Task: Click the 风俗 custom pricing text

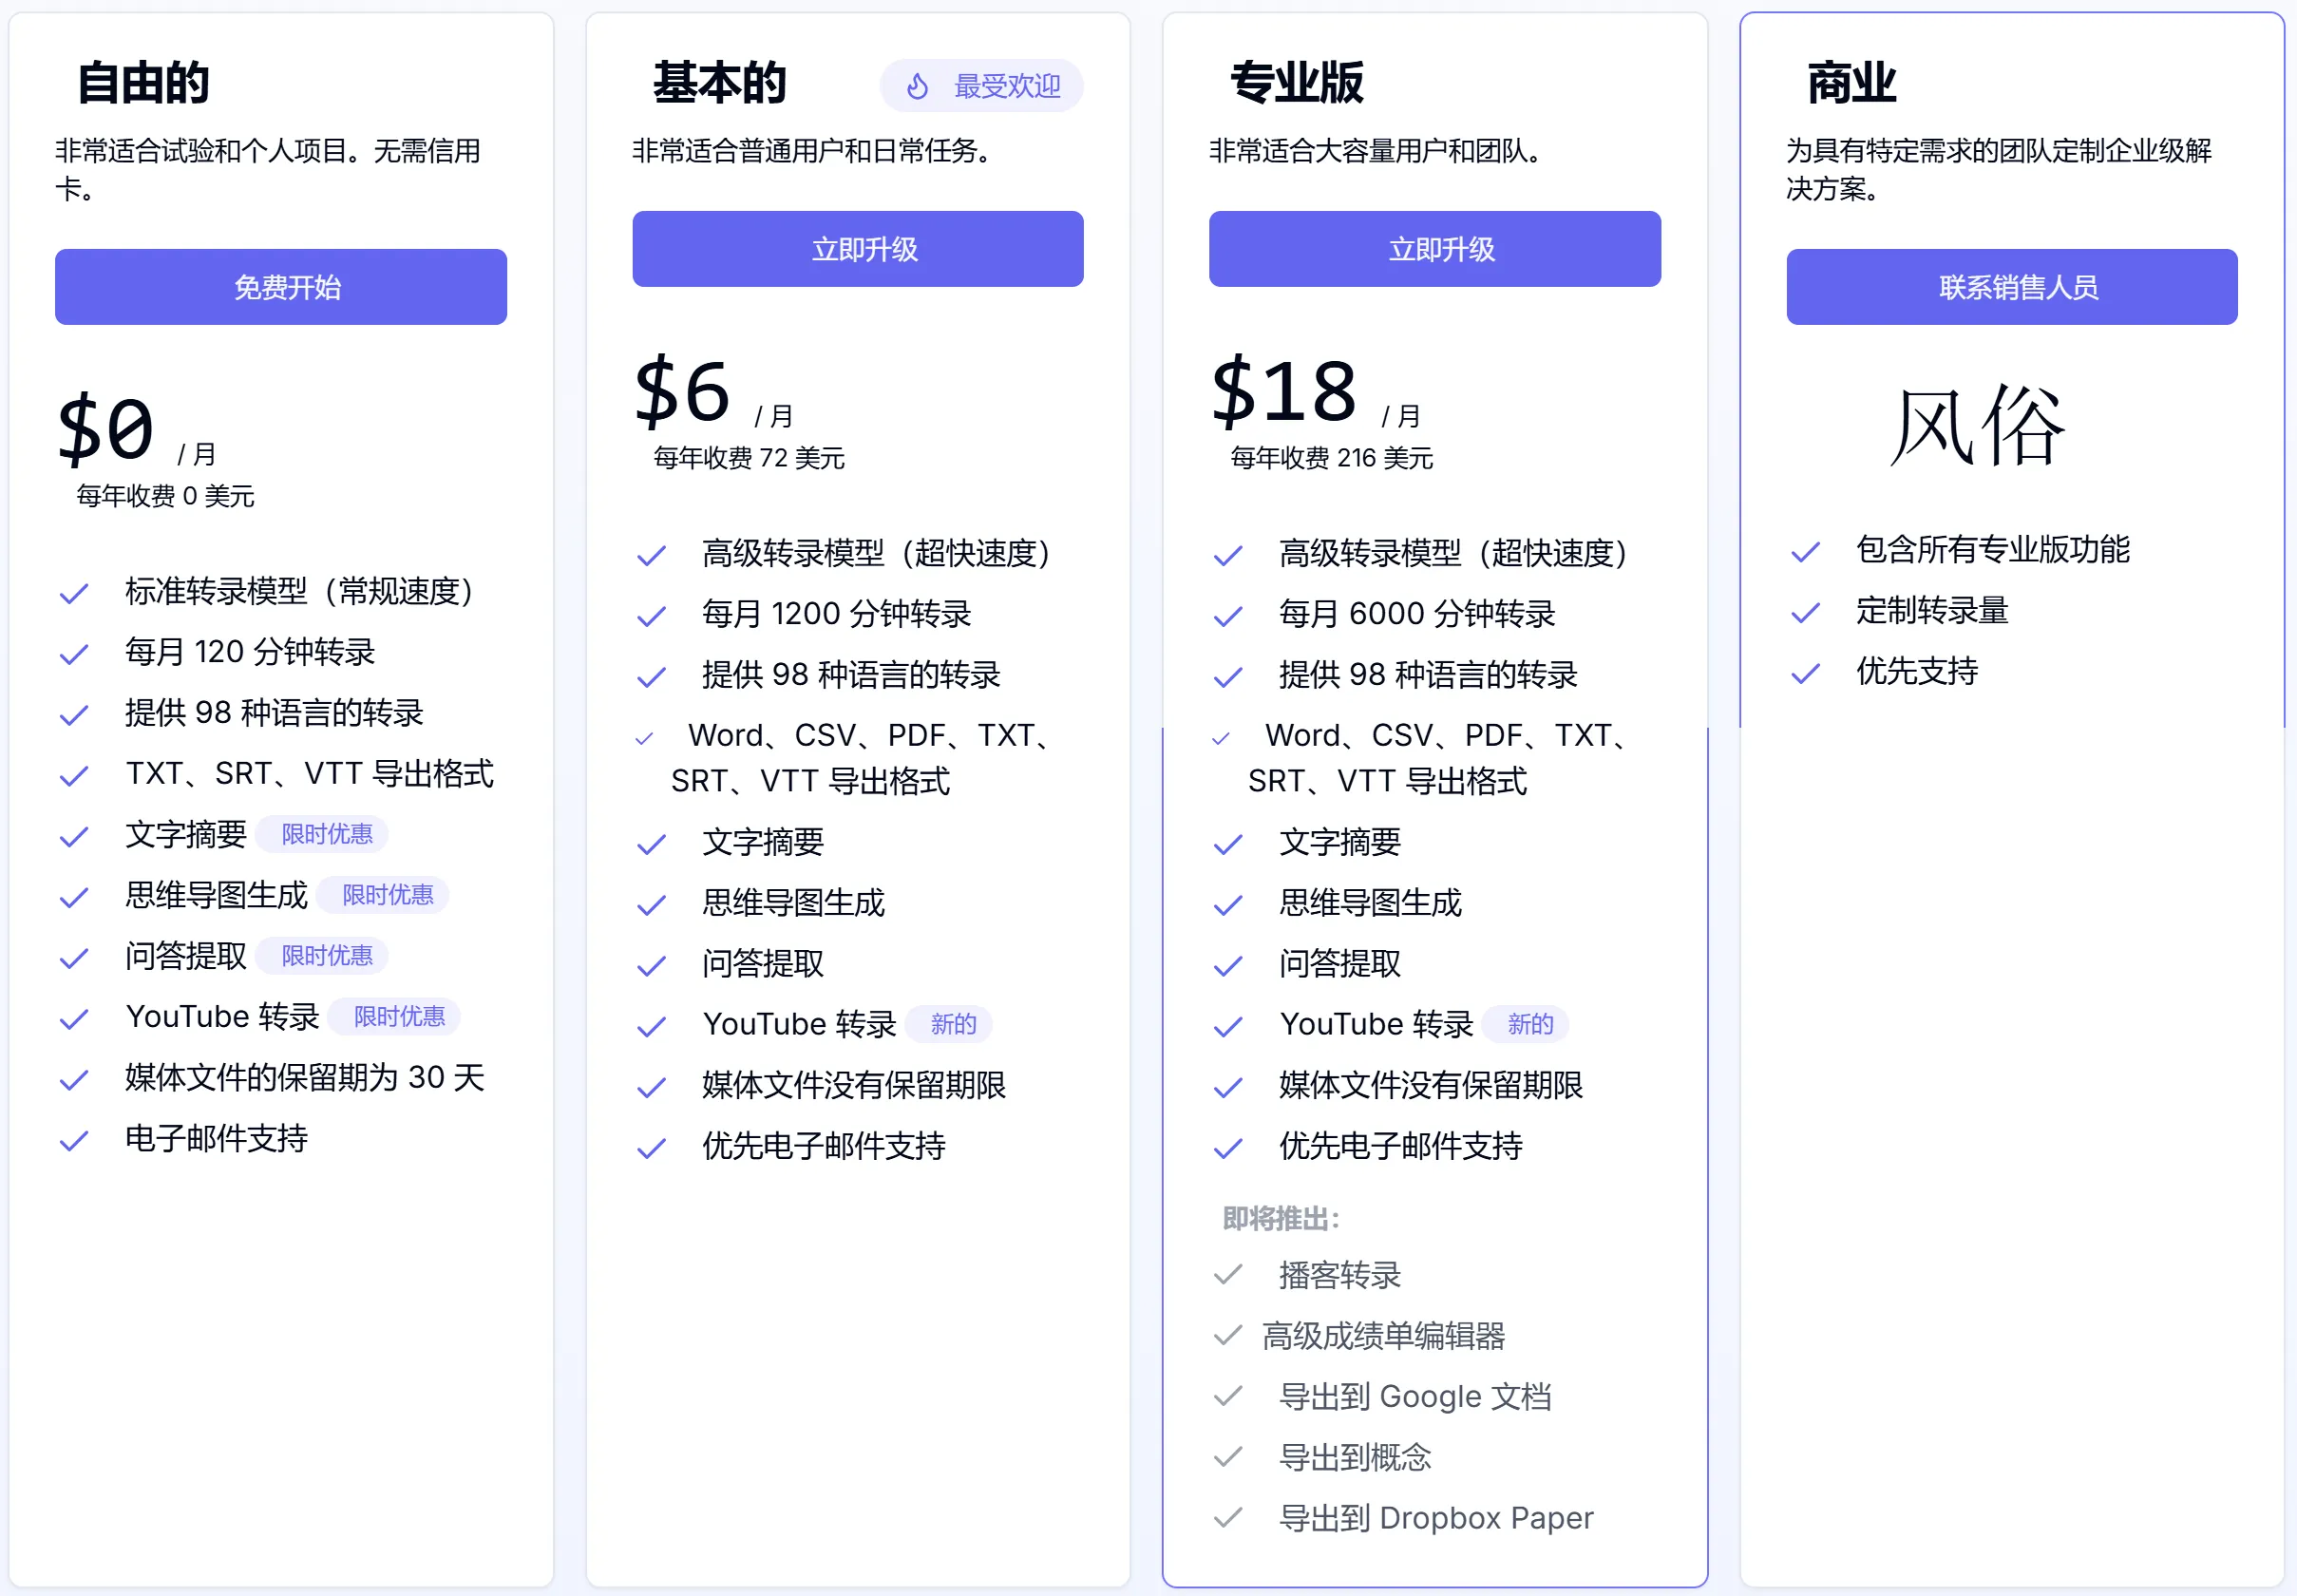Action: pyautogui.click(x=1977, y=426)
